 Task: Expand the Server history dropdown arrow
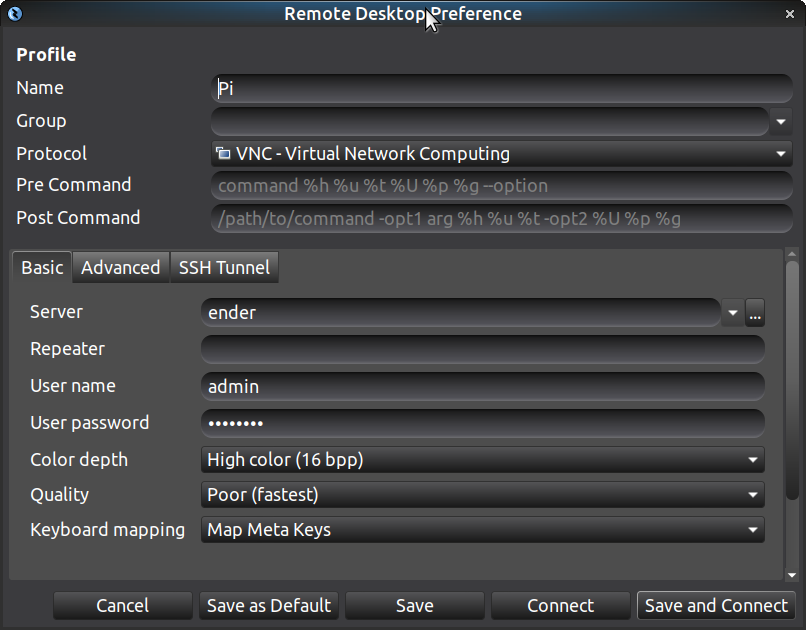733,313
